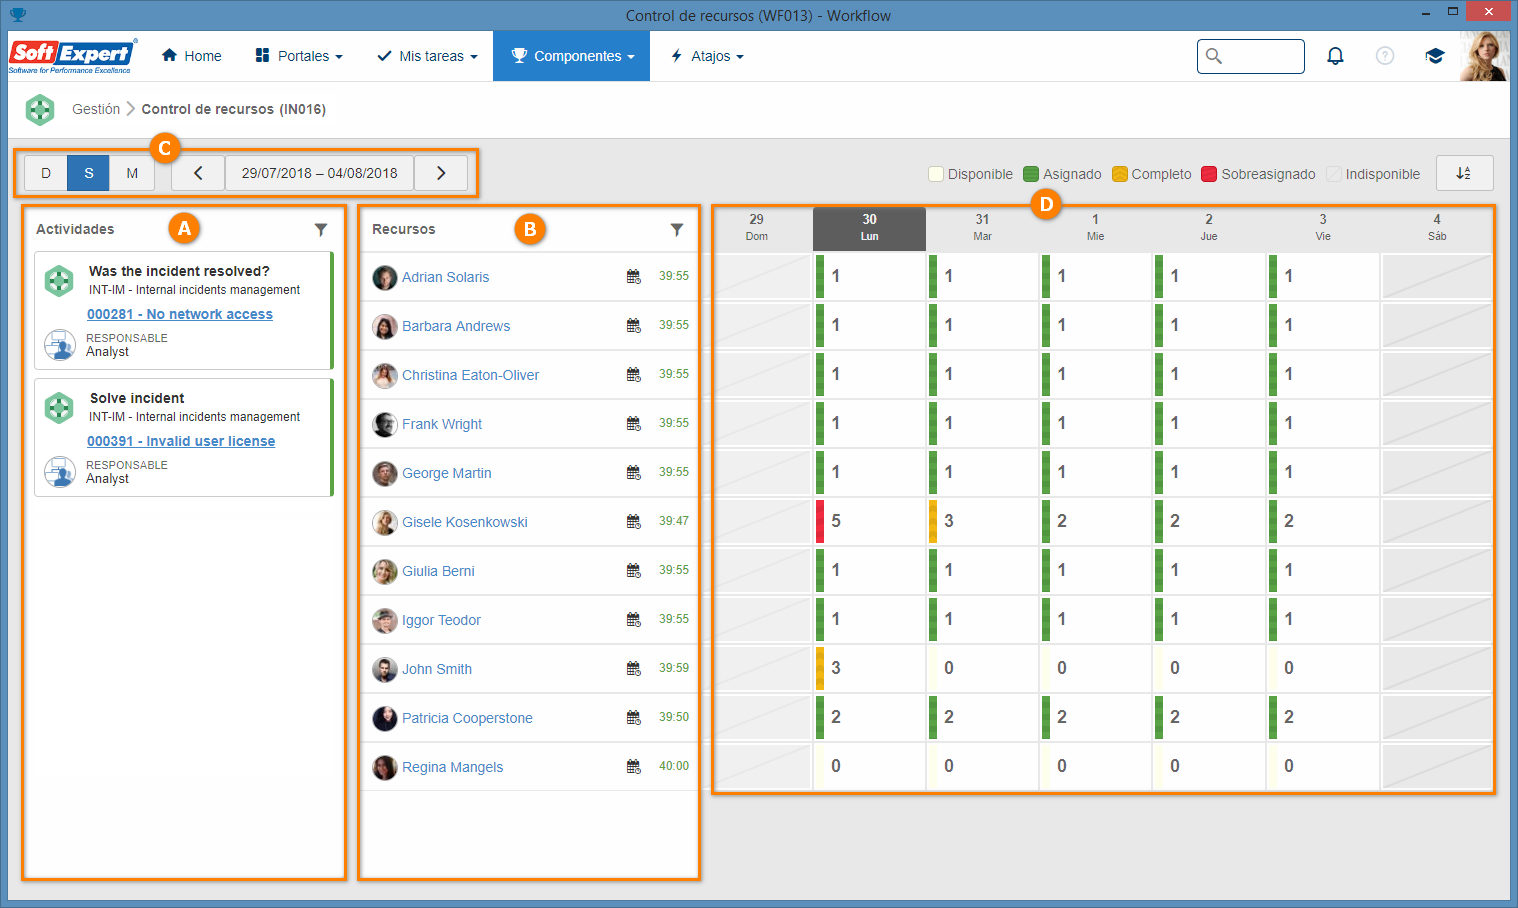Screen dimensions: 1518x908
Task: Click the sort order button
Action: click(x=1464, y=173)
